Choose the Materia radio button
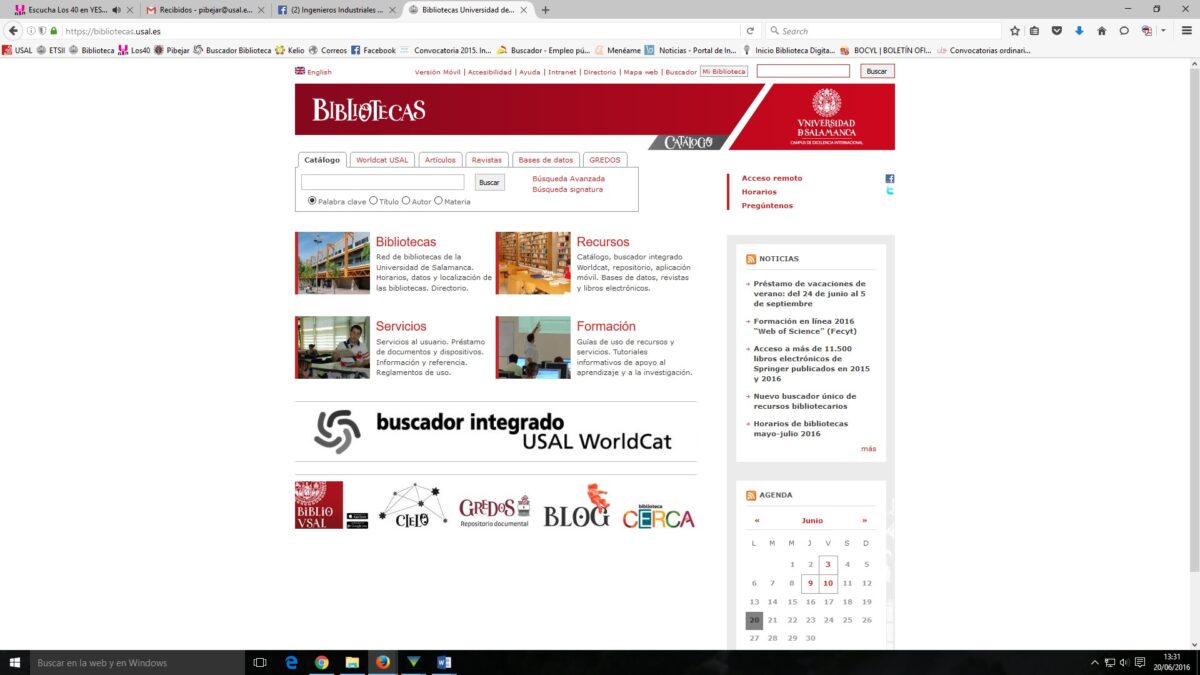Viewport: 1200px width, 675px height. pyautogui.click(x=438, y=201)
